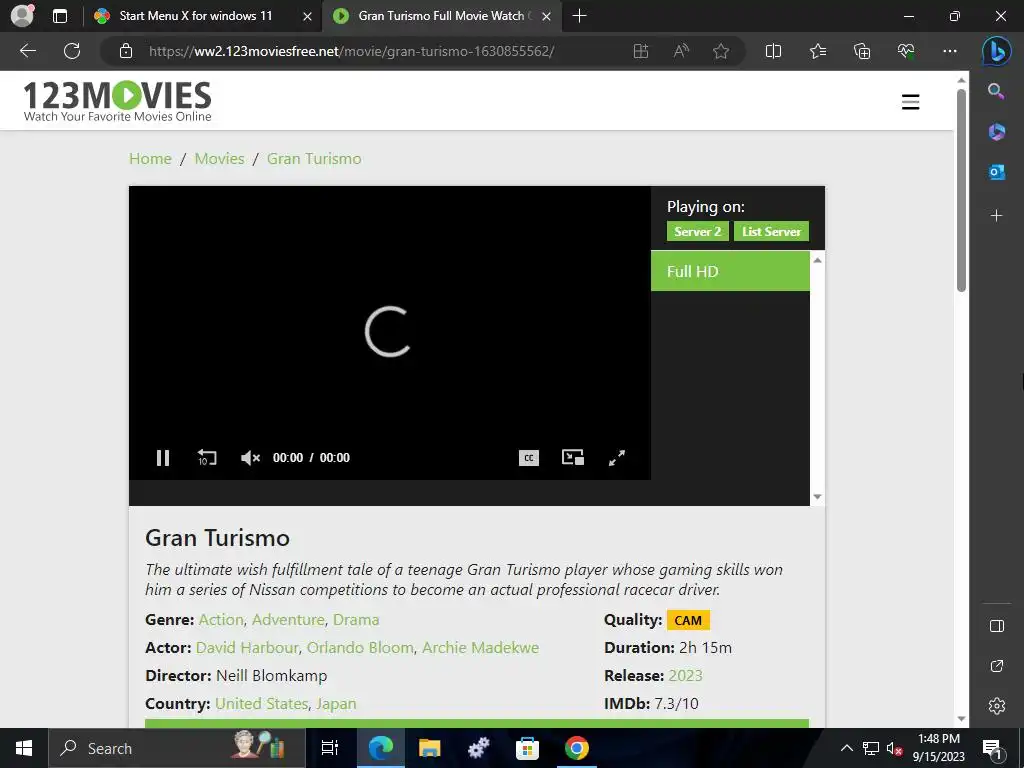Refresh the current page
1024x768 pixels.
coord(72,51)
